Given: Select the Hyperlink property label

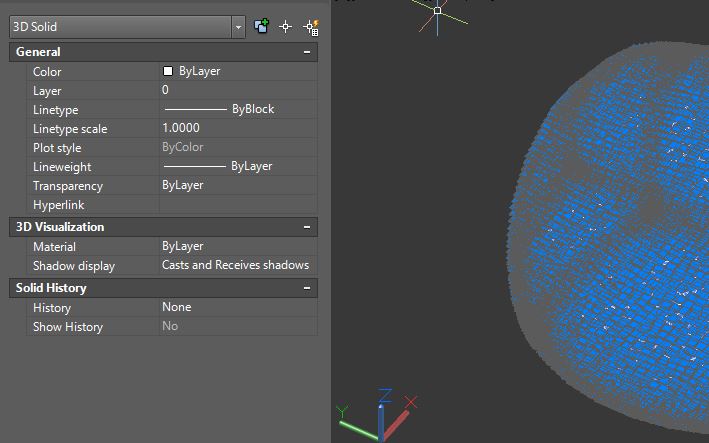Looking at the screenshot, I should coord(58,205).
